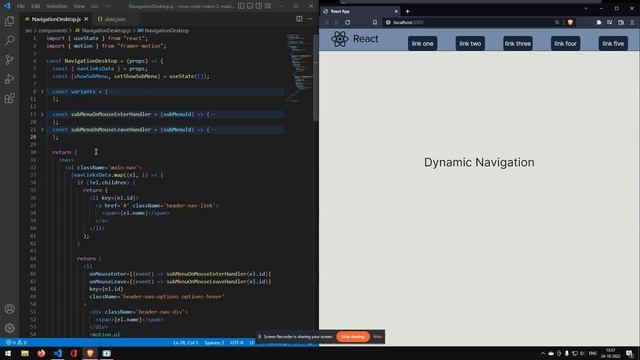The width and height of the screenshot is (640, 360).
Task: Open the Go menu
Action: point(94,6)
